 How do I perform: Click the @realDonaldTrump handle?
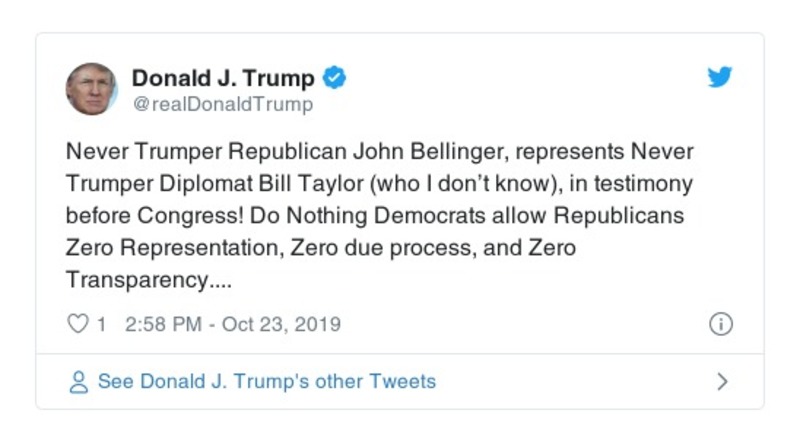tap(222, 104)
